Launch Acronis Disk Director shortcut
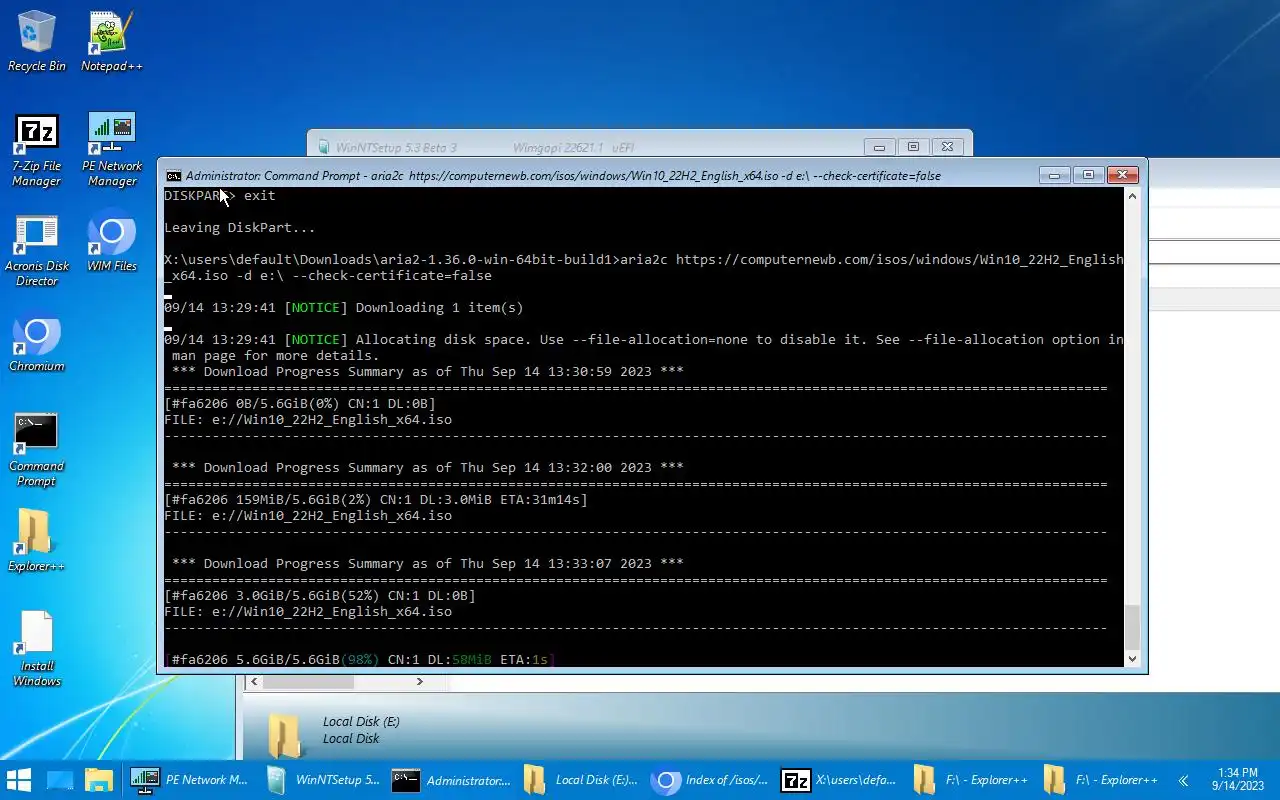This screenshot has height=800, width=1280. tap(37, 250)
